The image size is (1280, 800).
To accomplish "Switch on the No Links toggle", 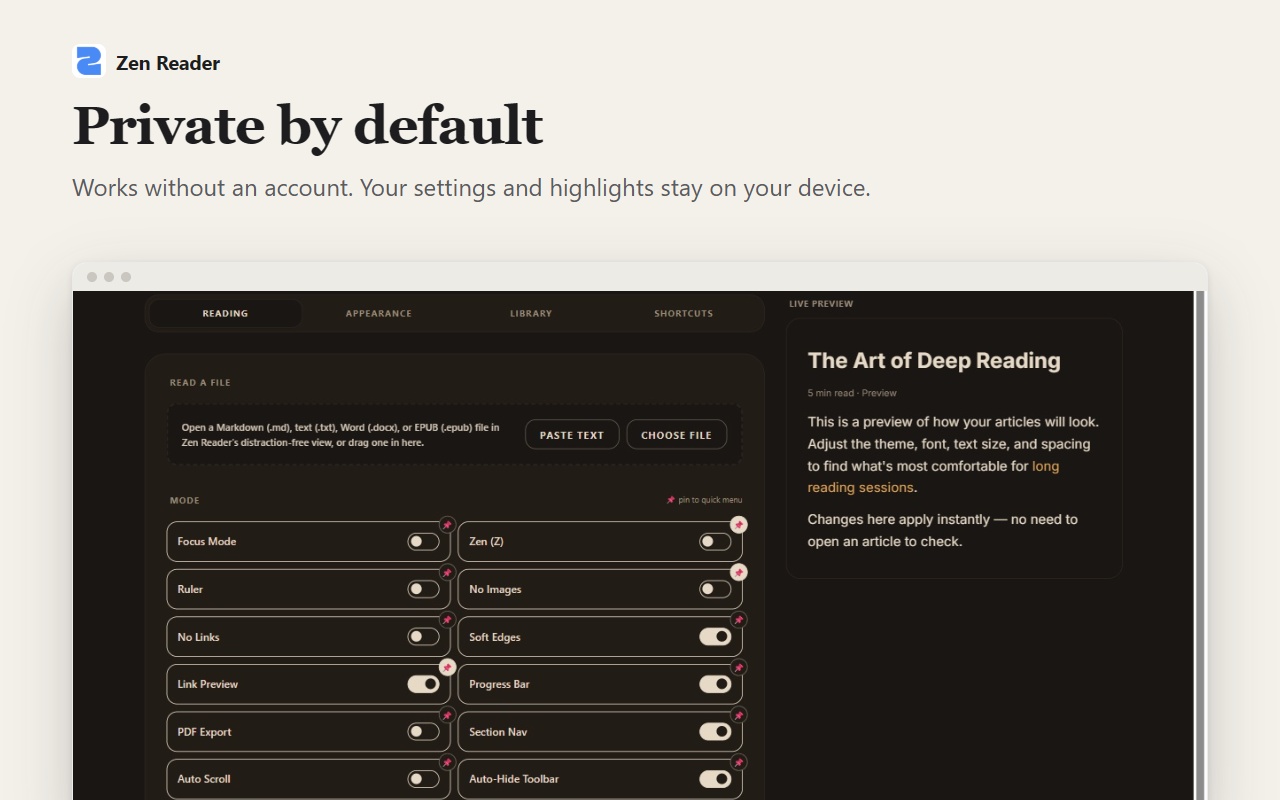I will click(423, 637).
